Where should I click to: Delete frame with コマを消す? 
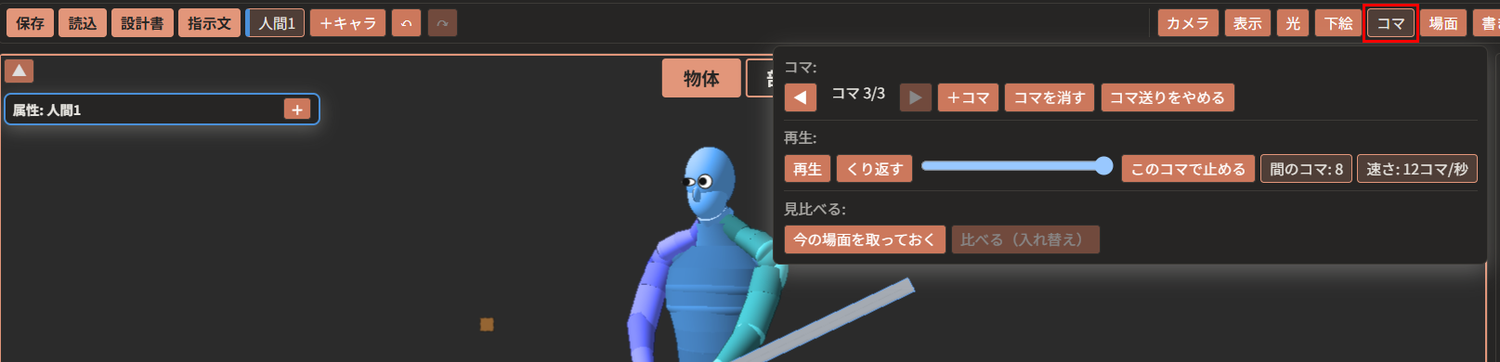[1050, 97]
